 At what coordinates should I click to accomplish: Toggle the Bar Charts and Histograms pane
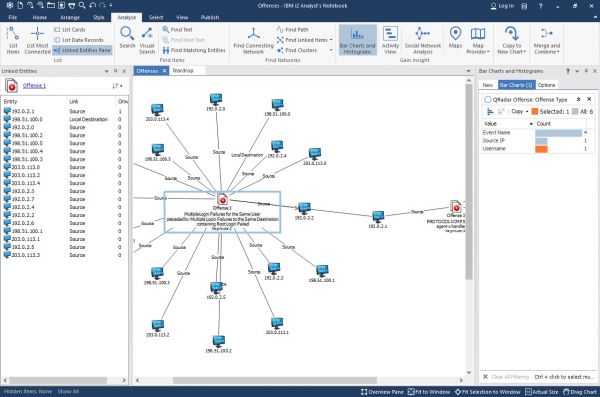tap(357, 40)
